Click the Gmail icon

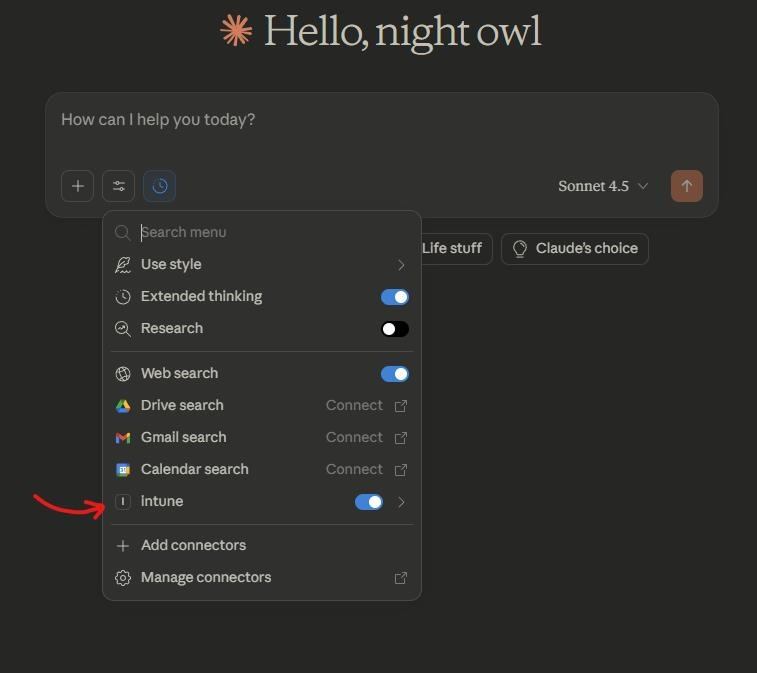tap(123, 438)
